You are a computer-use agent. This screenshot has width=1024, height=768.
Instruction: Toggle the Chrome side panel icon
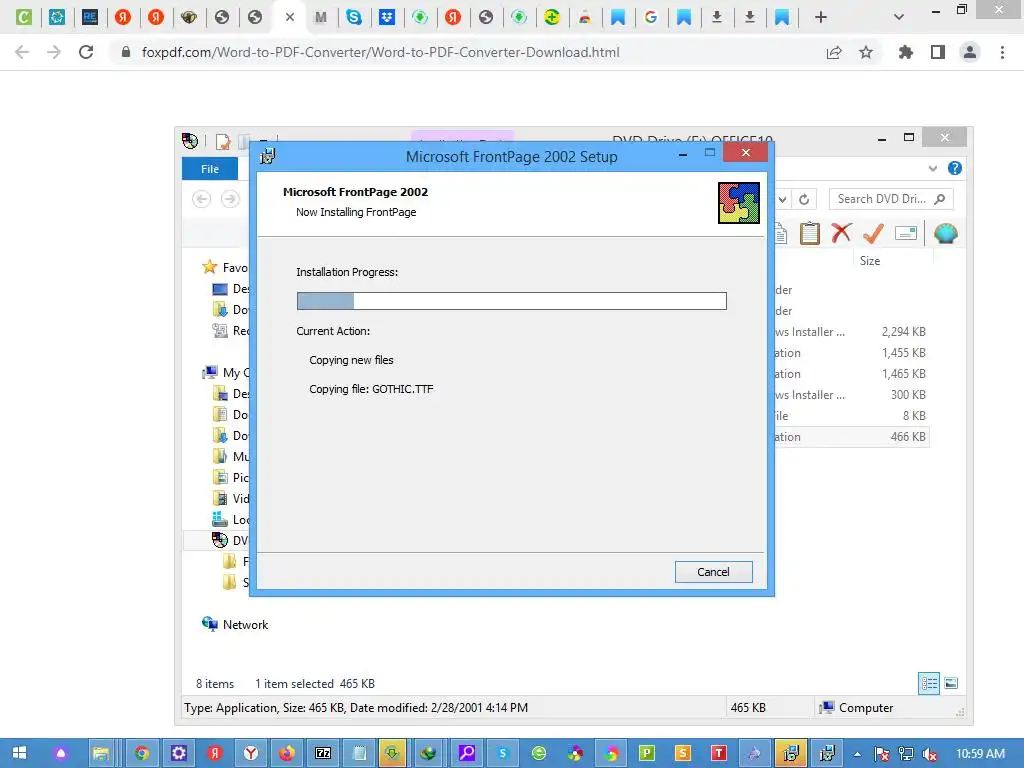pyautogui.click(x=938, y=52)
